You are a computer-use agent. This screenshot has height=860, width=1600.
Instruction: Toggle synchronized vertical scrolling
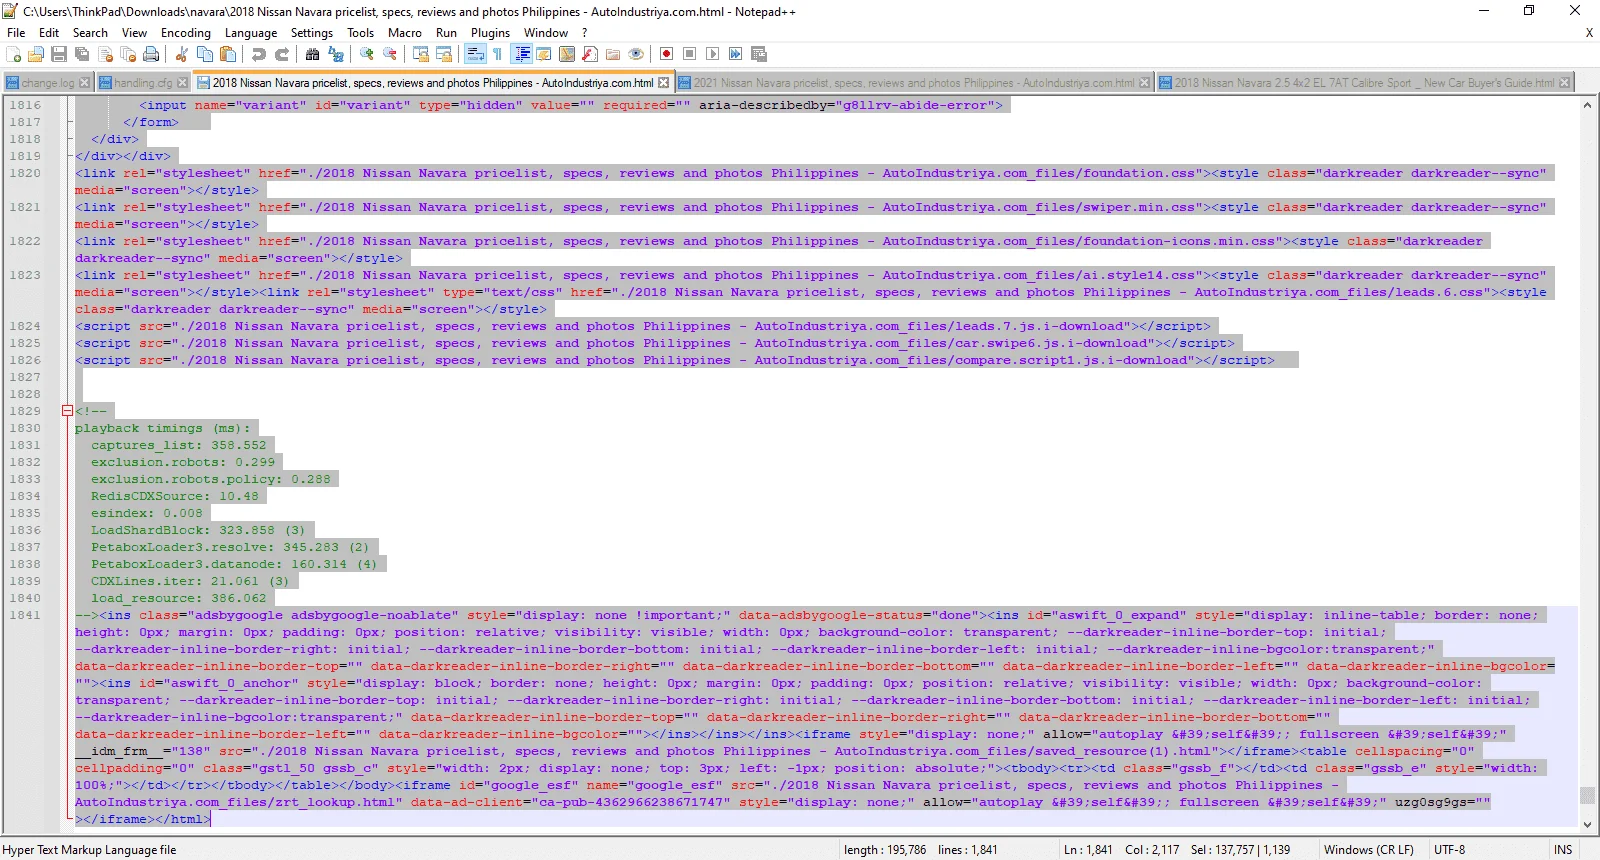421,54
